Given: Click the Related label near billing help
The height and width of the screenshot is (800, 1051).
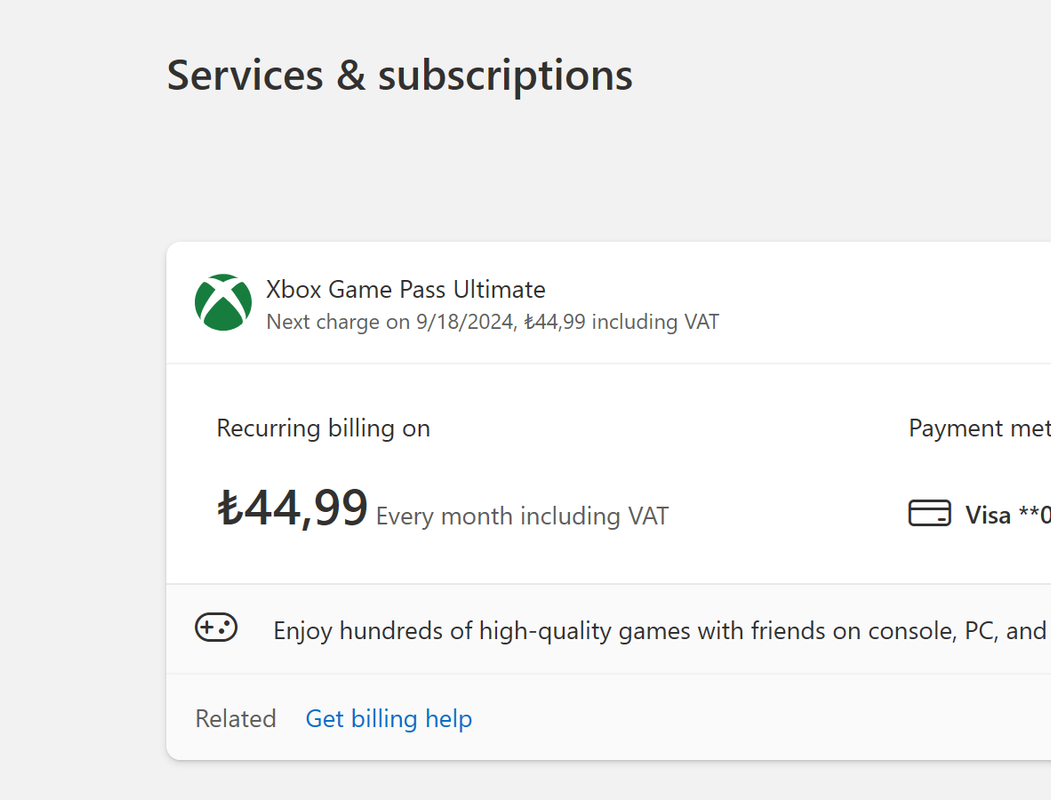Looking at the screenshot, I should click(x=235, y=719).
